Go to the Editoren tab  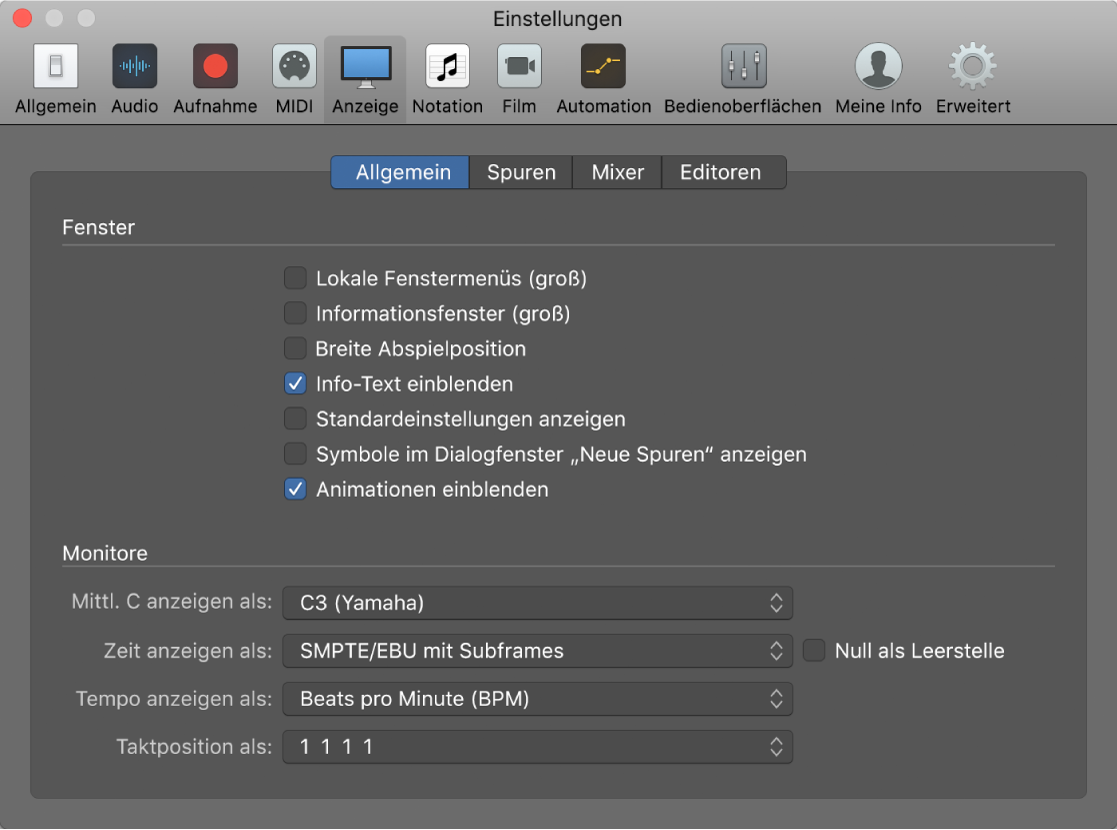(720, 172)
